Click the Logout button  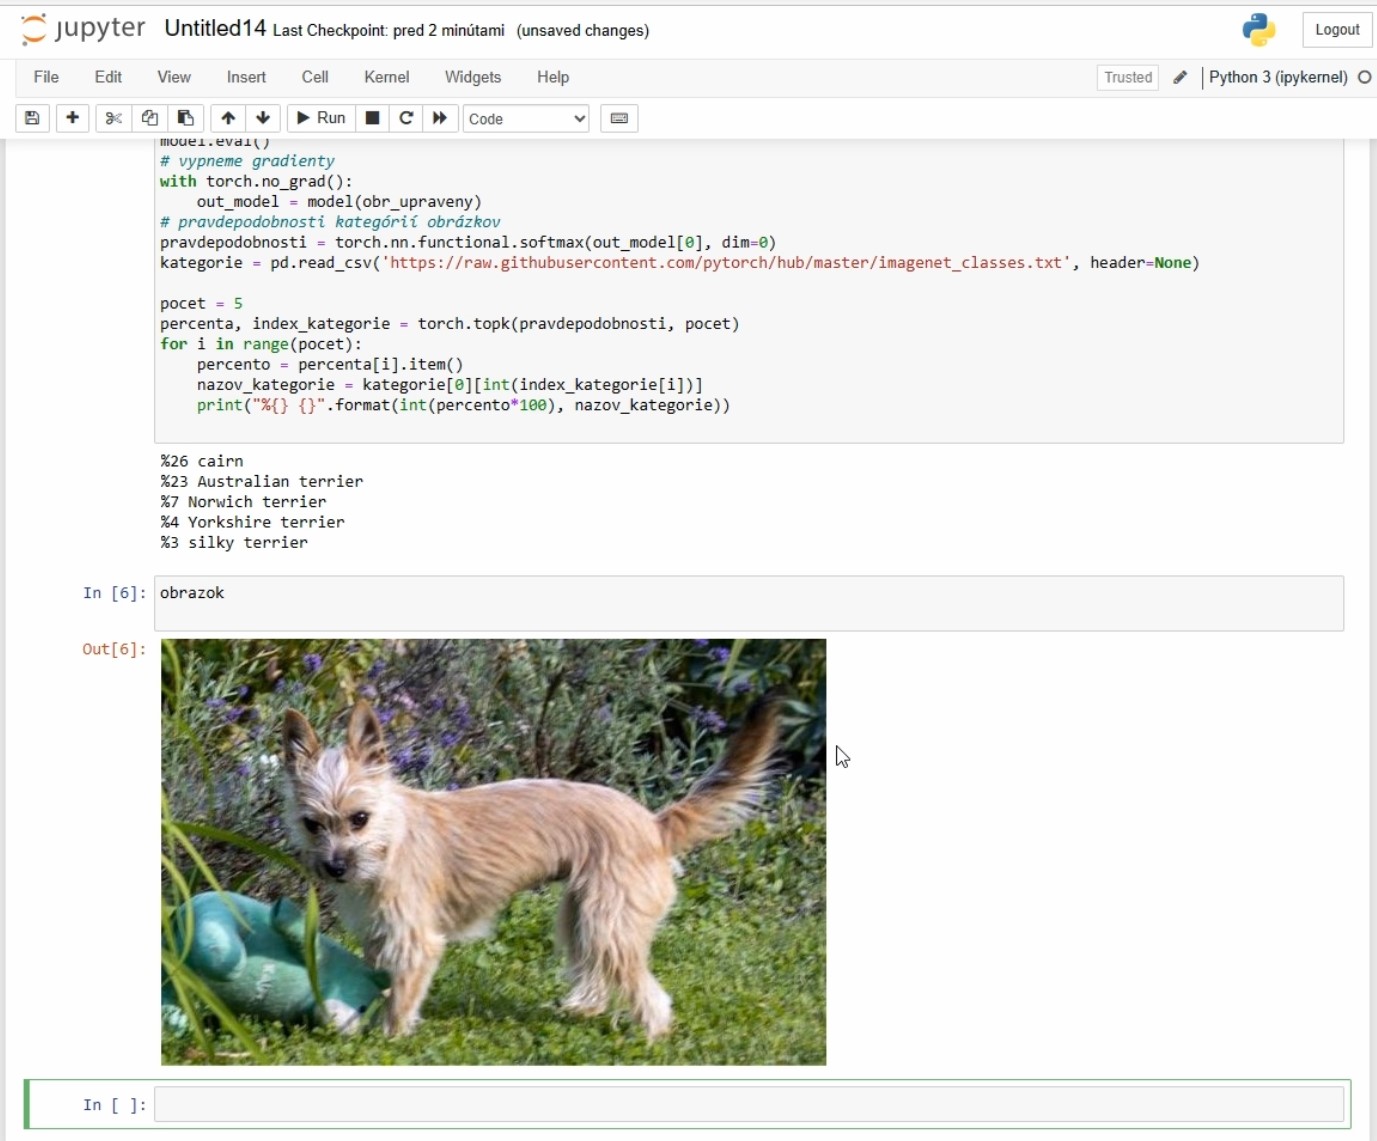coord(1336,30)
